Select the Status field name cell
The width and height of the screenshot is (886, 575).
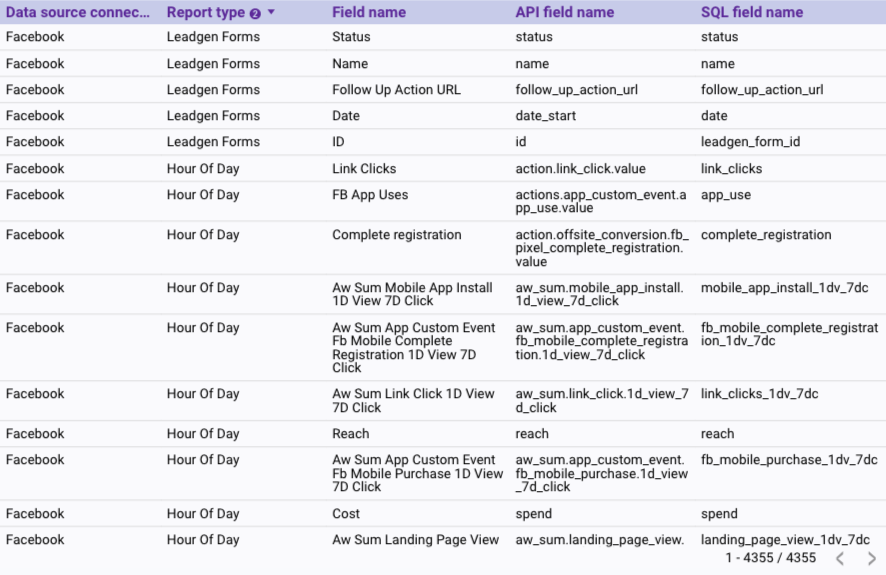tap(351, 37)
